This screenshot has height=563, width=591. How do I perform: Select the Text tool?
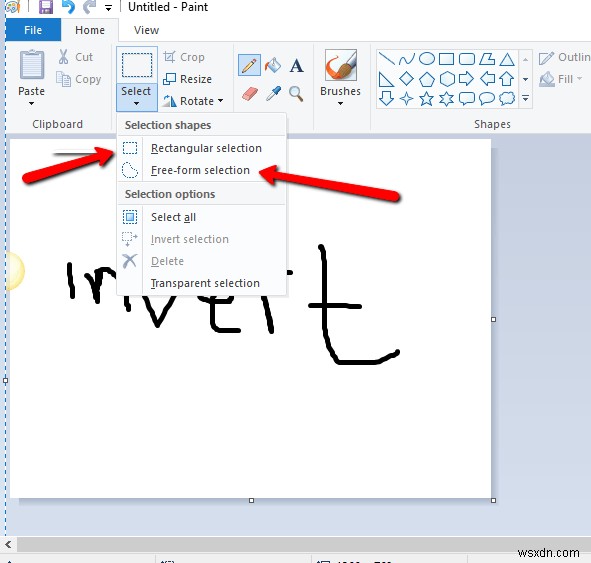(296, 66)
